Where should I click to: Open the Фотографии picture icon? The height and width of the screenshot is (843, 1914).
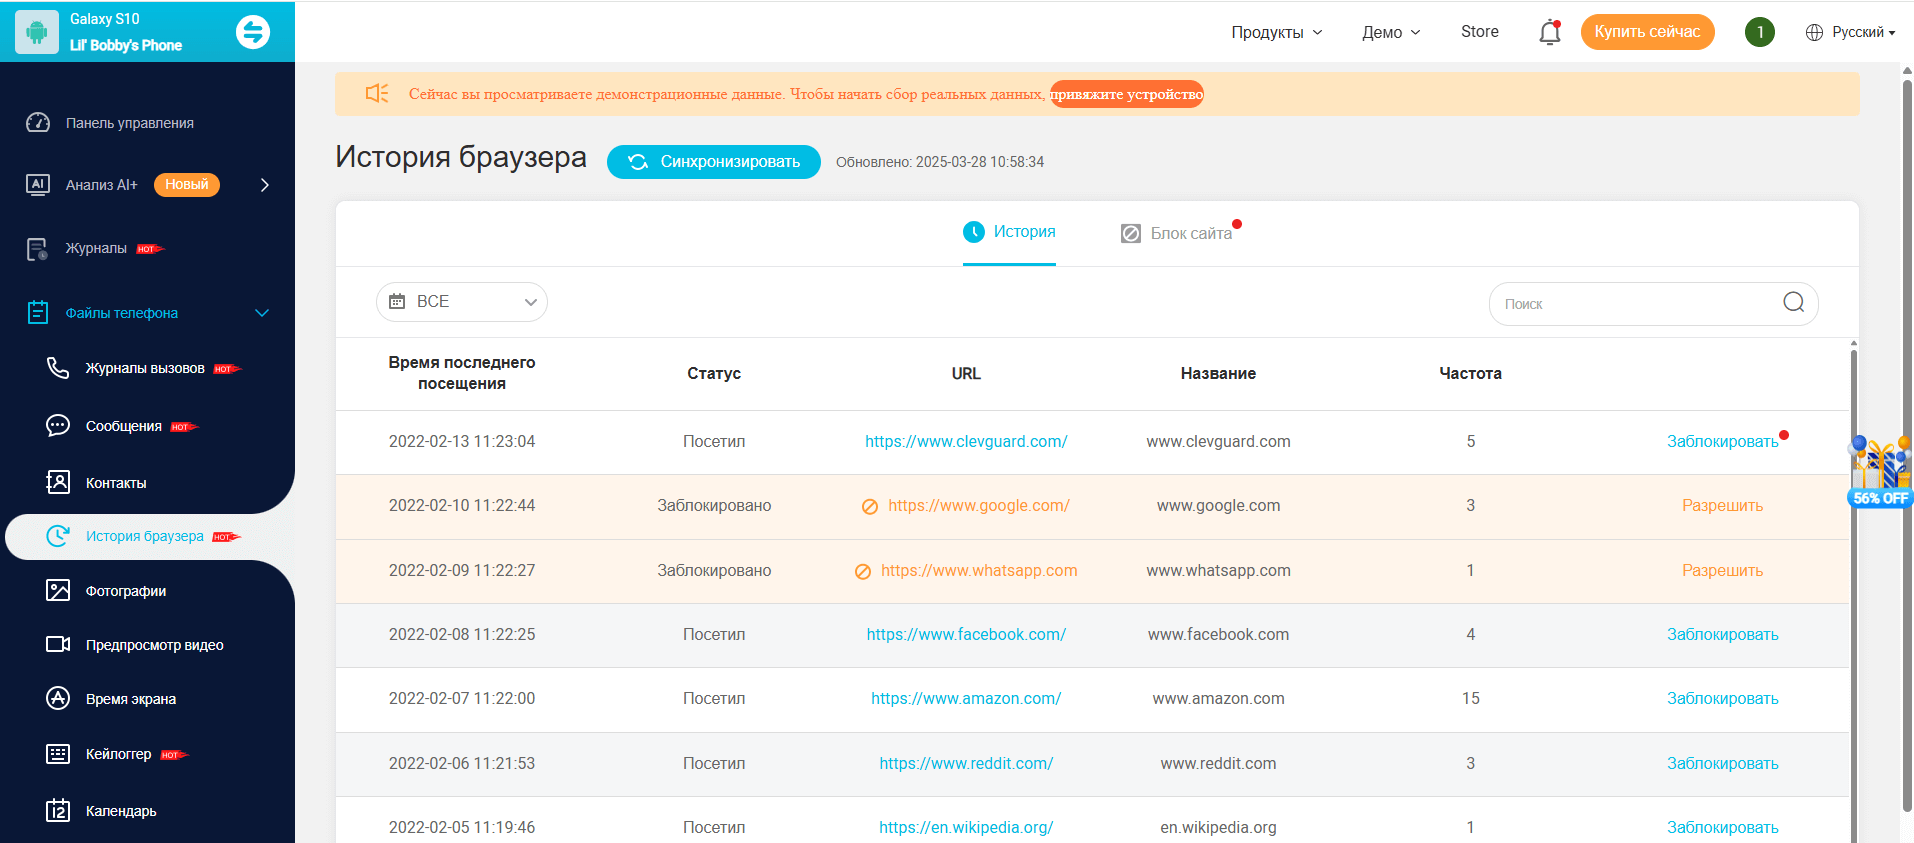pyautogui.click(x=58, y=590)
